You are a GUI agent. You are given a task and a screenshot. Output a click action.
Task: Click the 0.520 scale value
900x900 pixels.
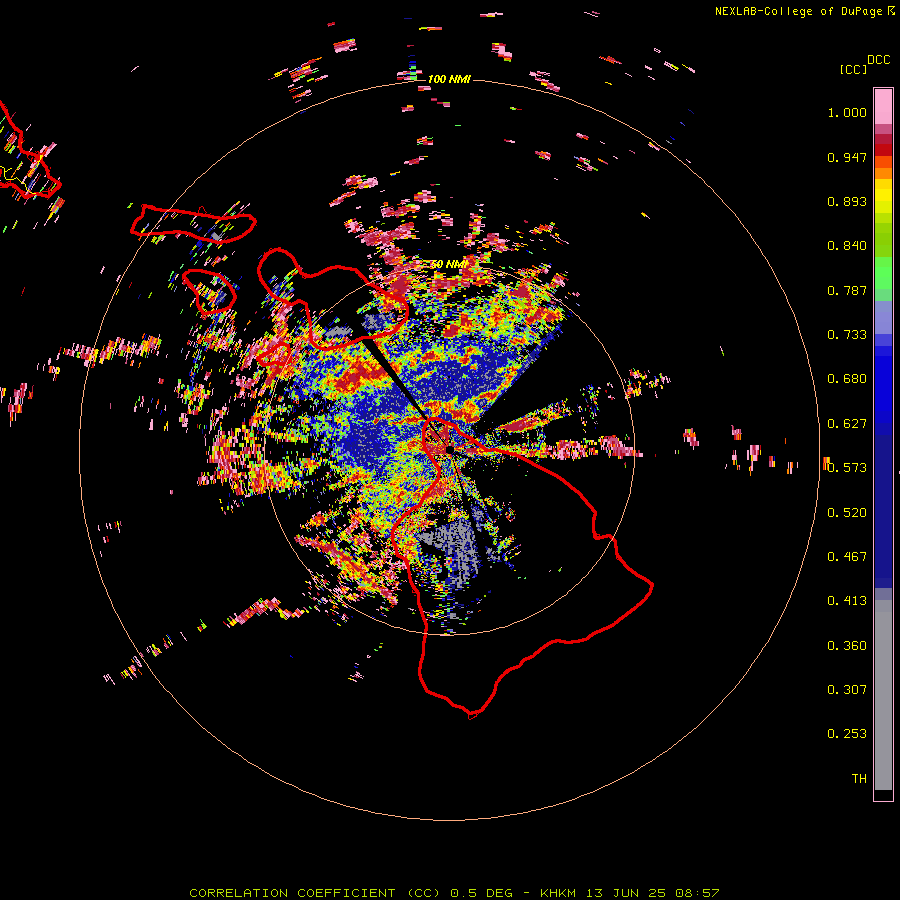point(847,513)
